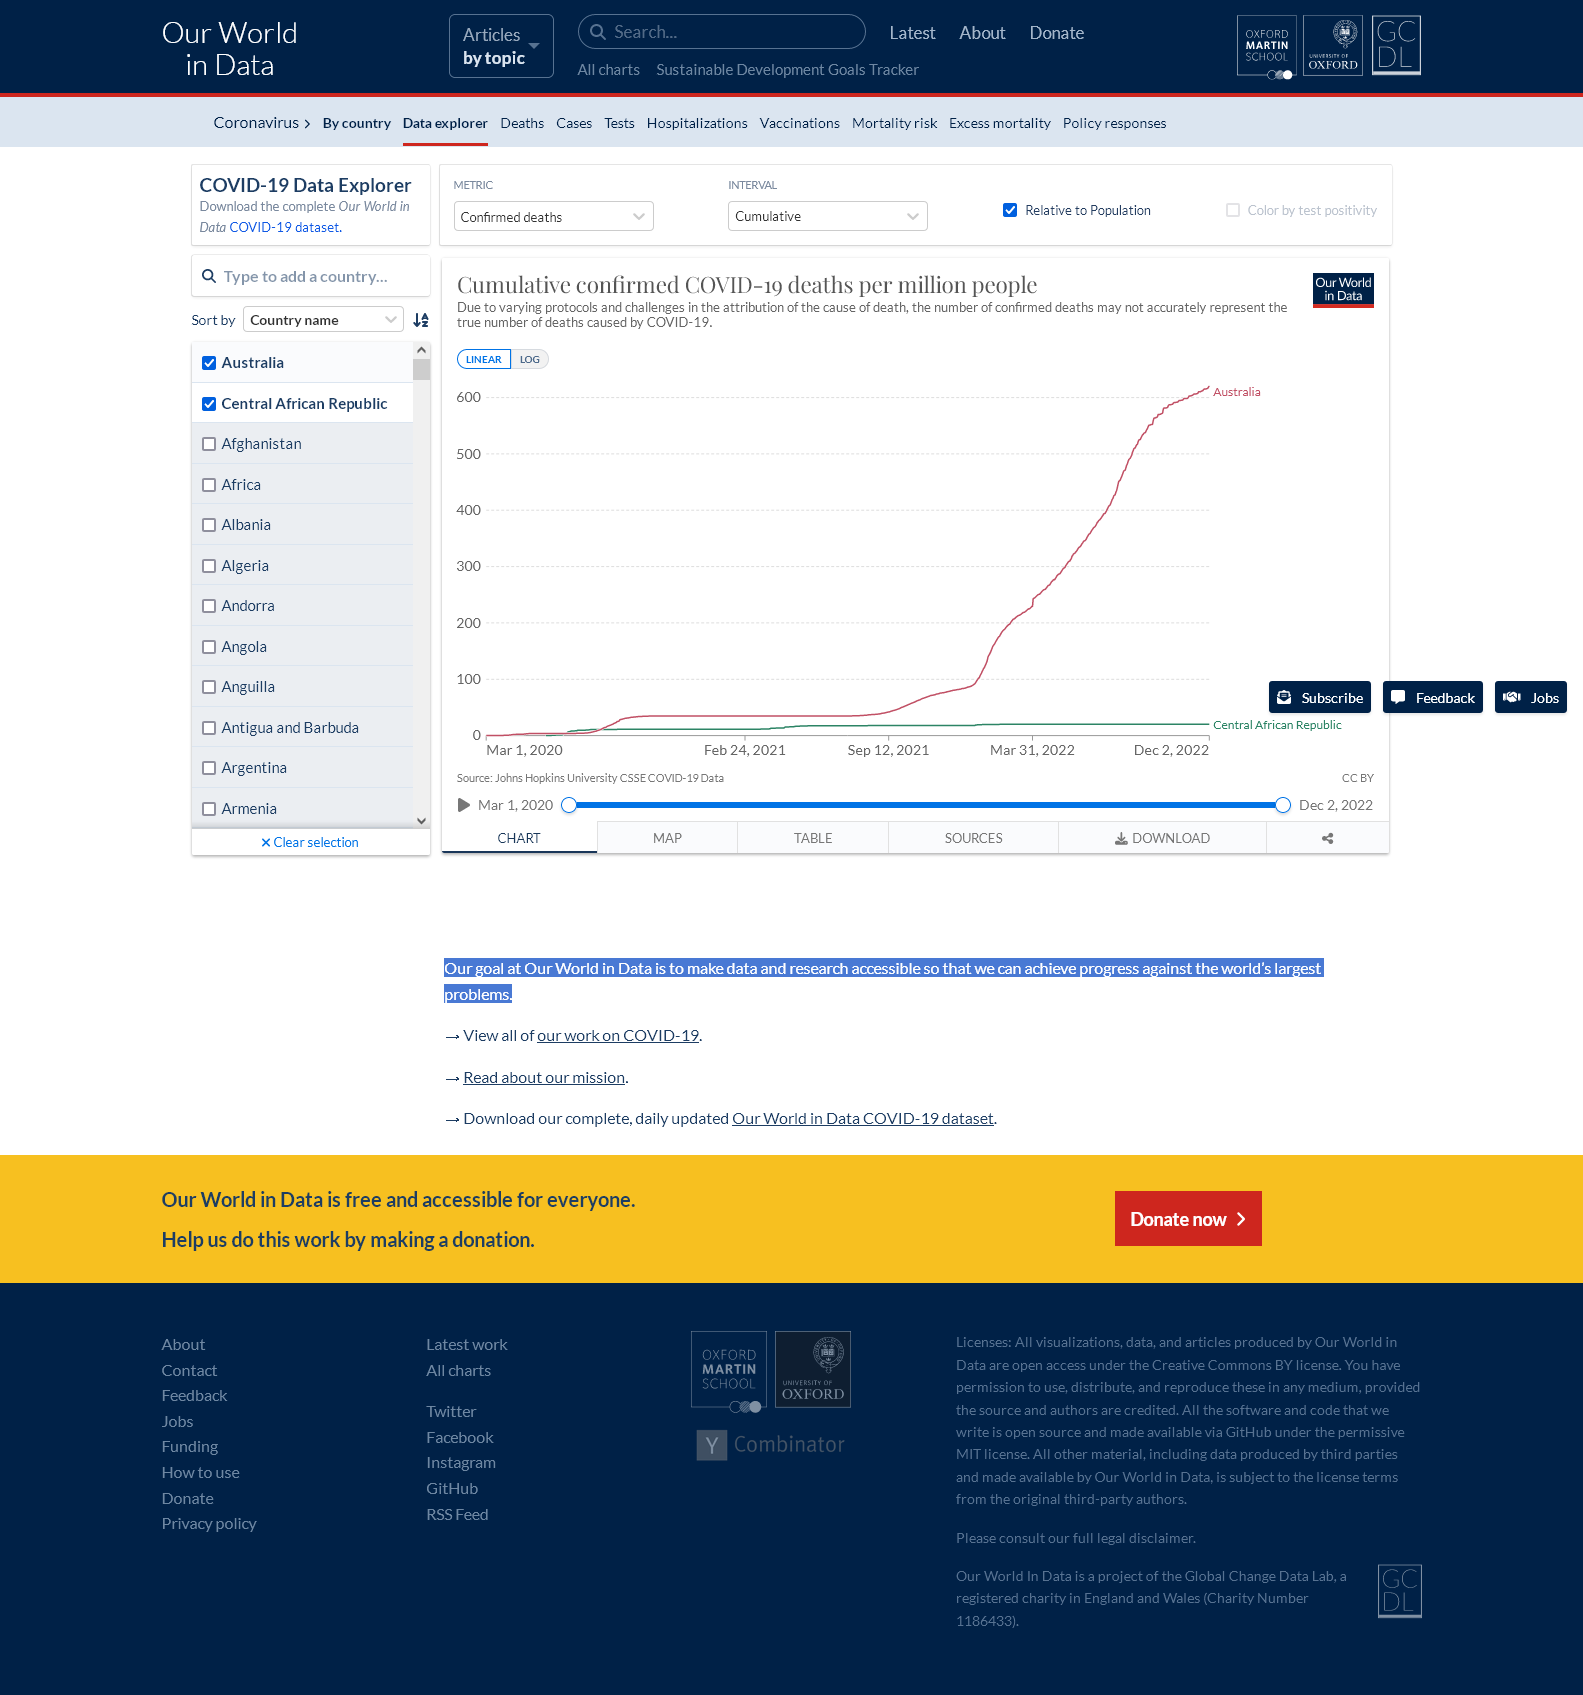Image resolution: width=1583 pixels, height=1695 pixels.
Task: Open Sort by Country name dropdown
Action: 323,320
